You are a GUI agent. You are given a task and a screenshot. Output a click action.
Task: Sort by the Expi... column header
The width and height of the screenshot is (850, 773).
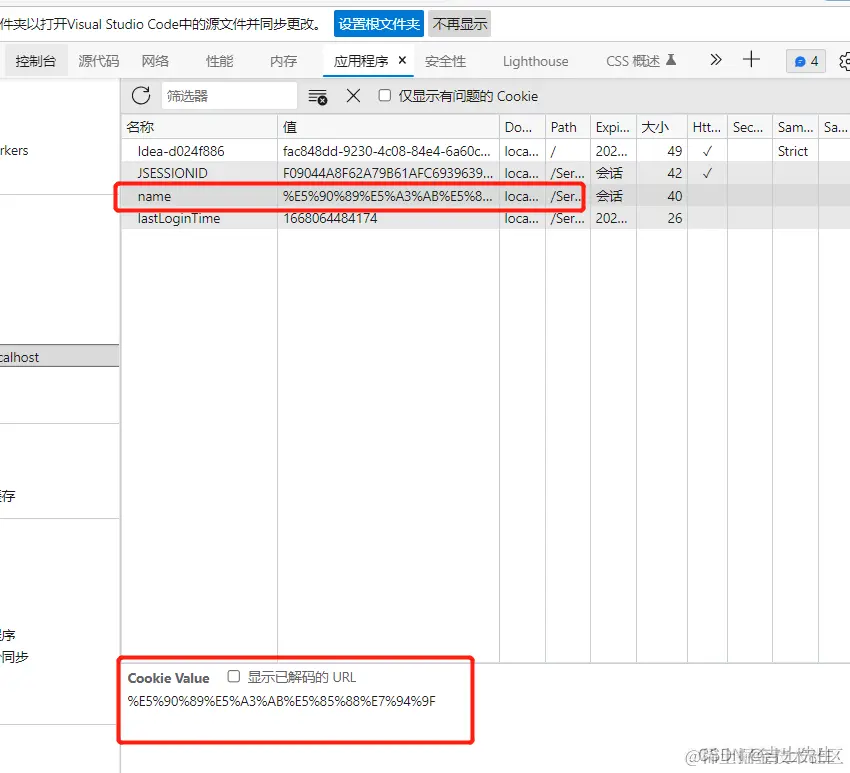coord(613,127)
